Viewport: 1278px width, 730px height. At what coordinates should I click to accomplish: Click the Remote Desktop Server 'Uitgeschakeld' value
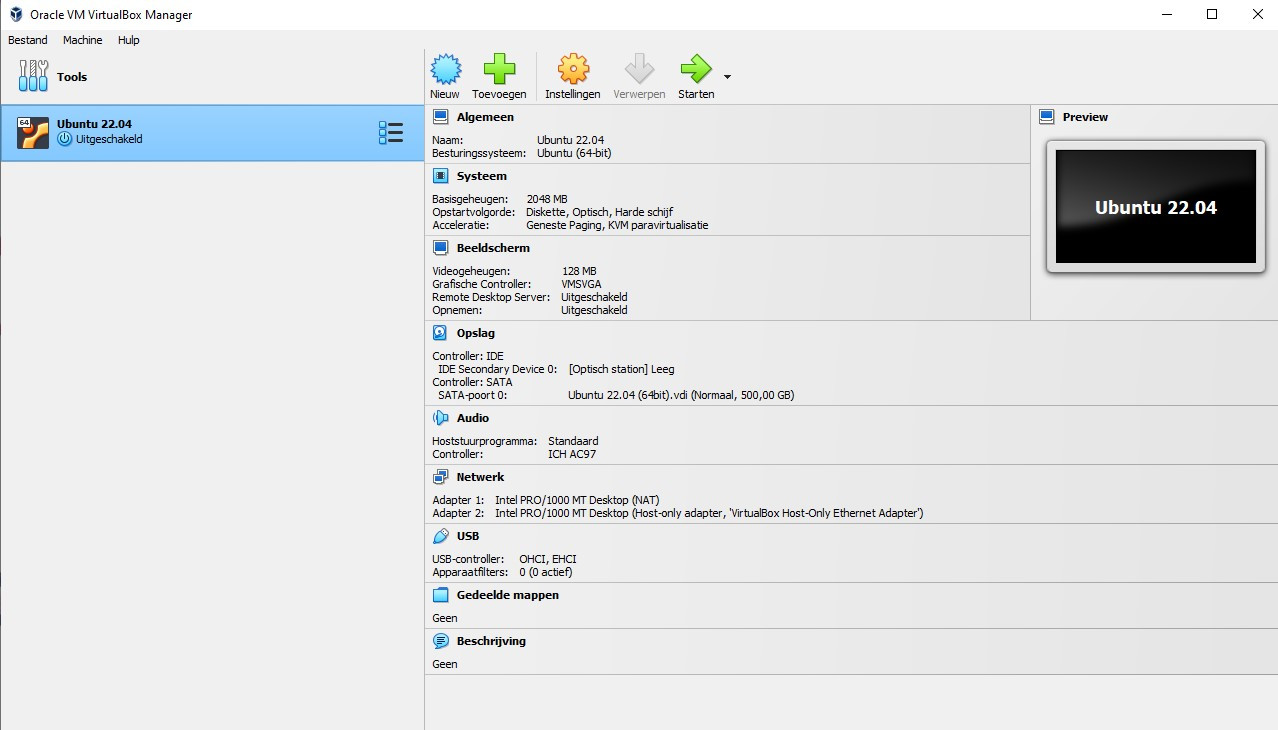tap(595, 297)
